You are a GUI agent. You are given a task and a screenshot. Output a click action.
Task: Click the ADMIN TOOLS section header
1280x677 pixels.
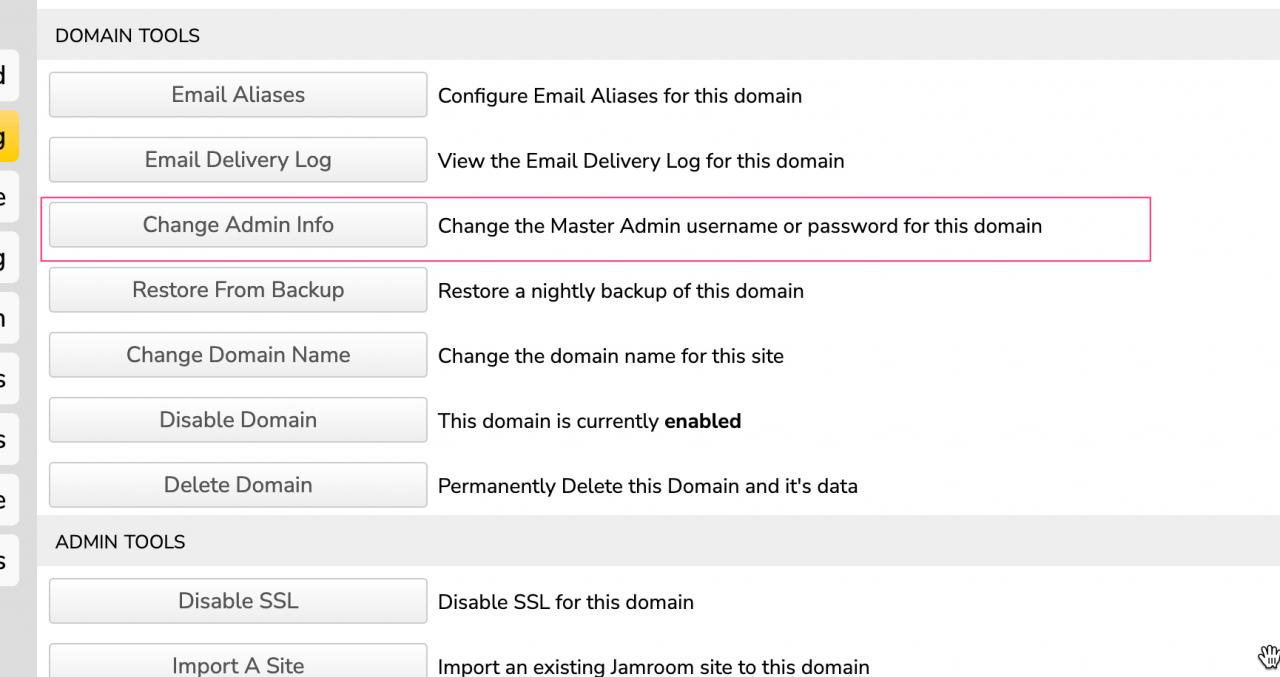point(120,542)
